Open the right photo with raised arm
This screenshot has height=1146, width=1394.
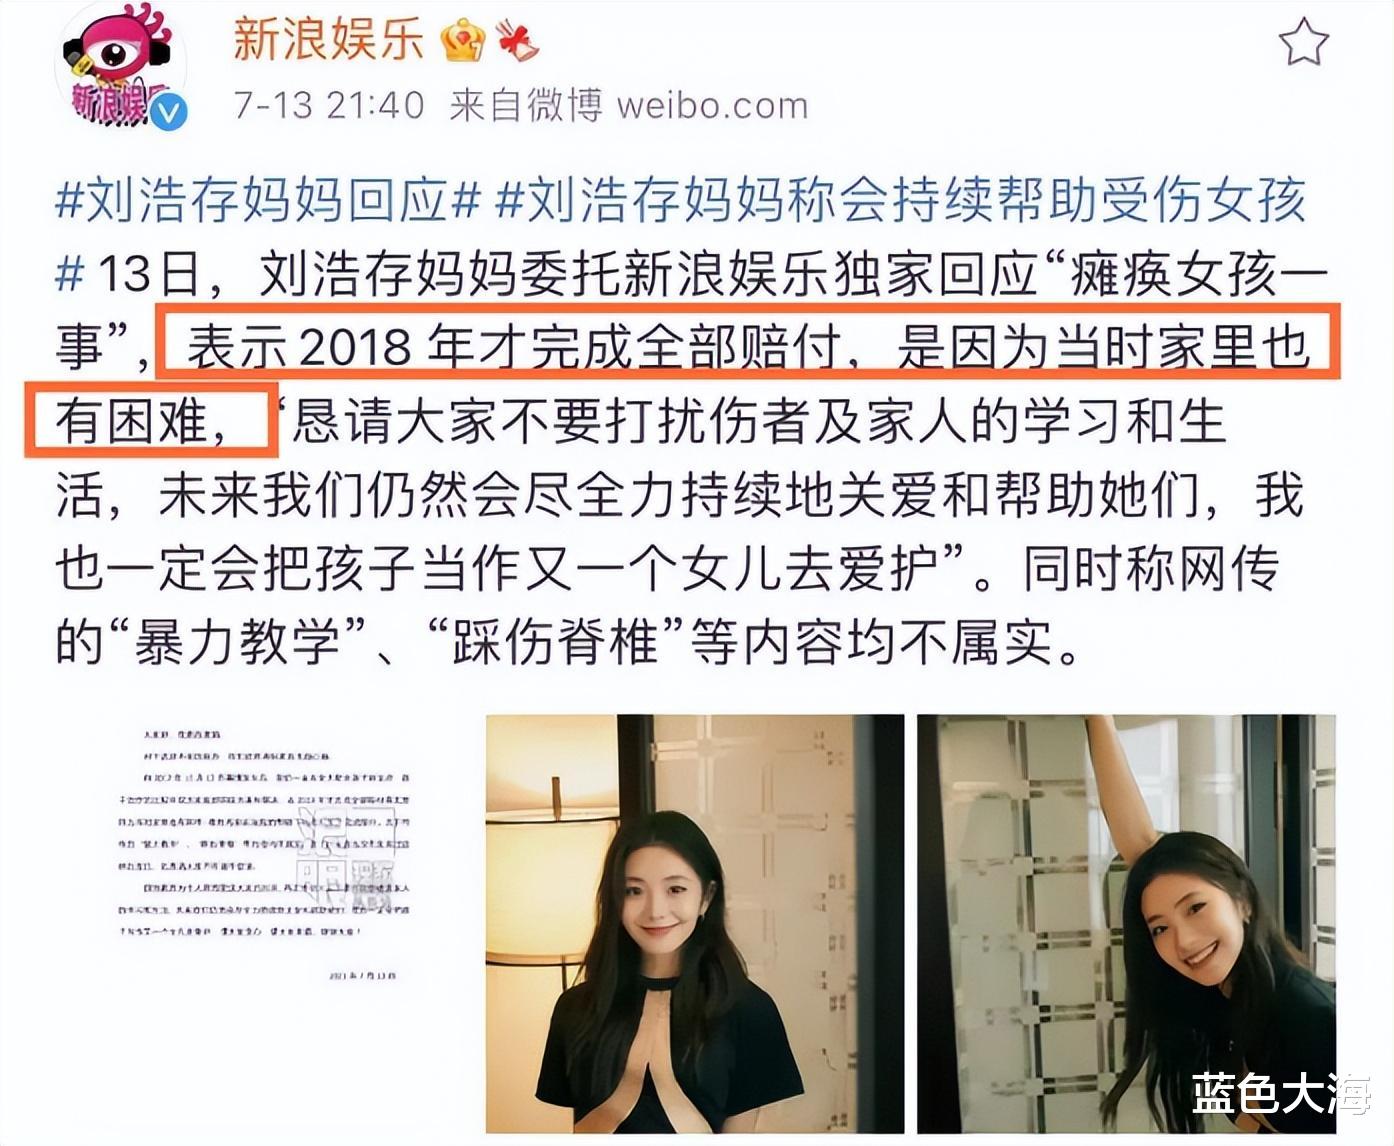click(1127, 924)
